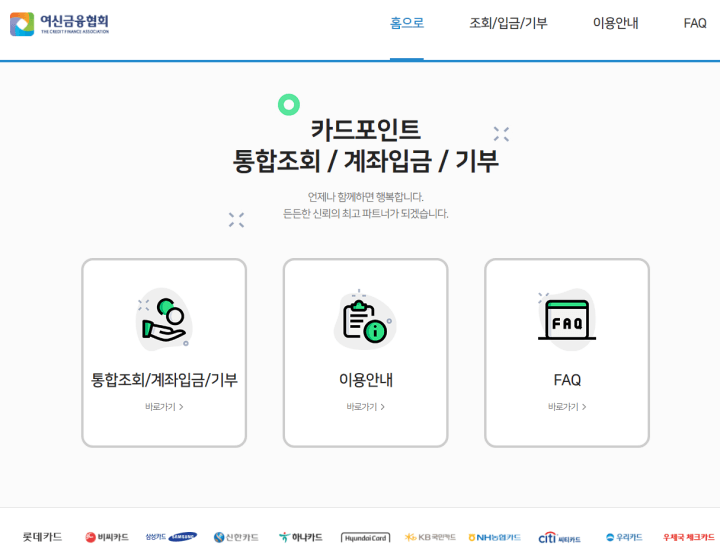Click the hand with coins icon
The height and width of the screenshot is (551, 720).
click(164, 320)
